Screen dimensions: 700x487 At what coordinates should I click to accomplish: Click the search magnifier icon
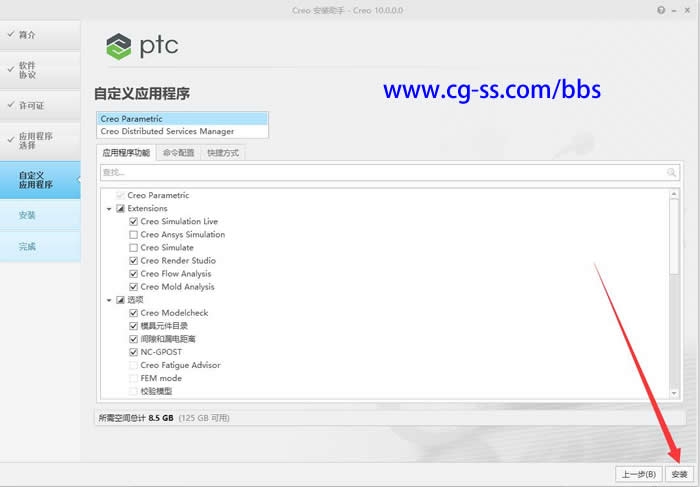(x=673, y=173)
